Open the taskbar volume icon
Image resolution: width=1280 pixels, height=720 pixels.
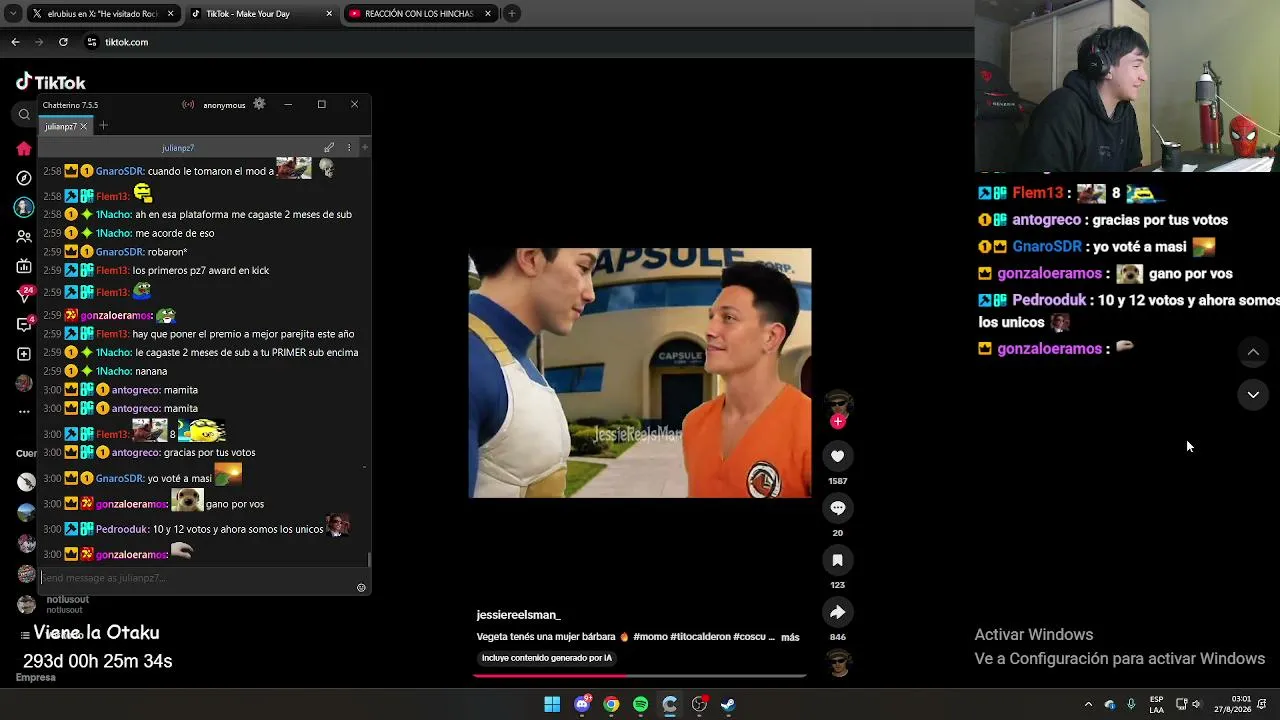click(x=1196, y=704)
